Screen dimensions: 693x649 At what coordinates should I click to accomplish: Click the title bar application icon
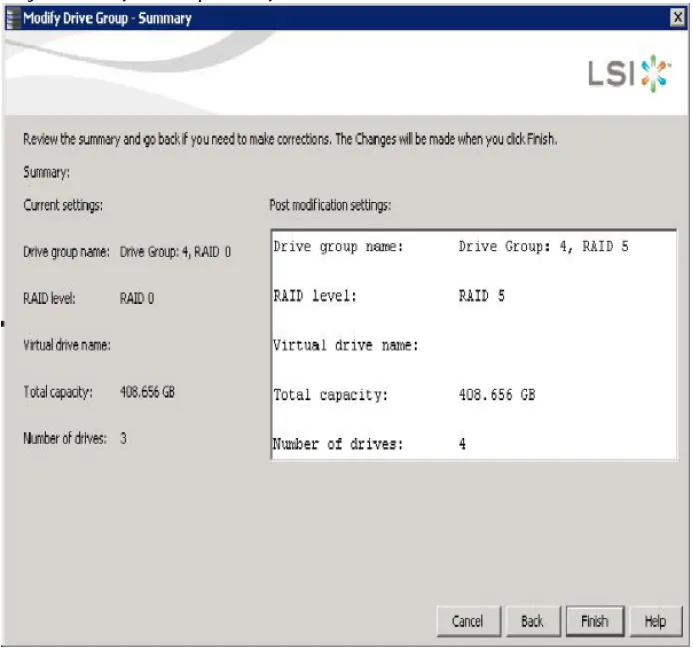[13, 18]
